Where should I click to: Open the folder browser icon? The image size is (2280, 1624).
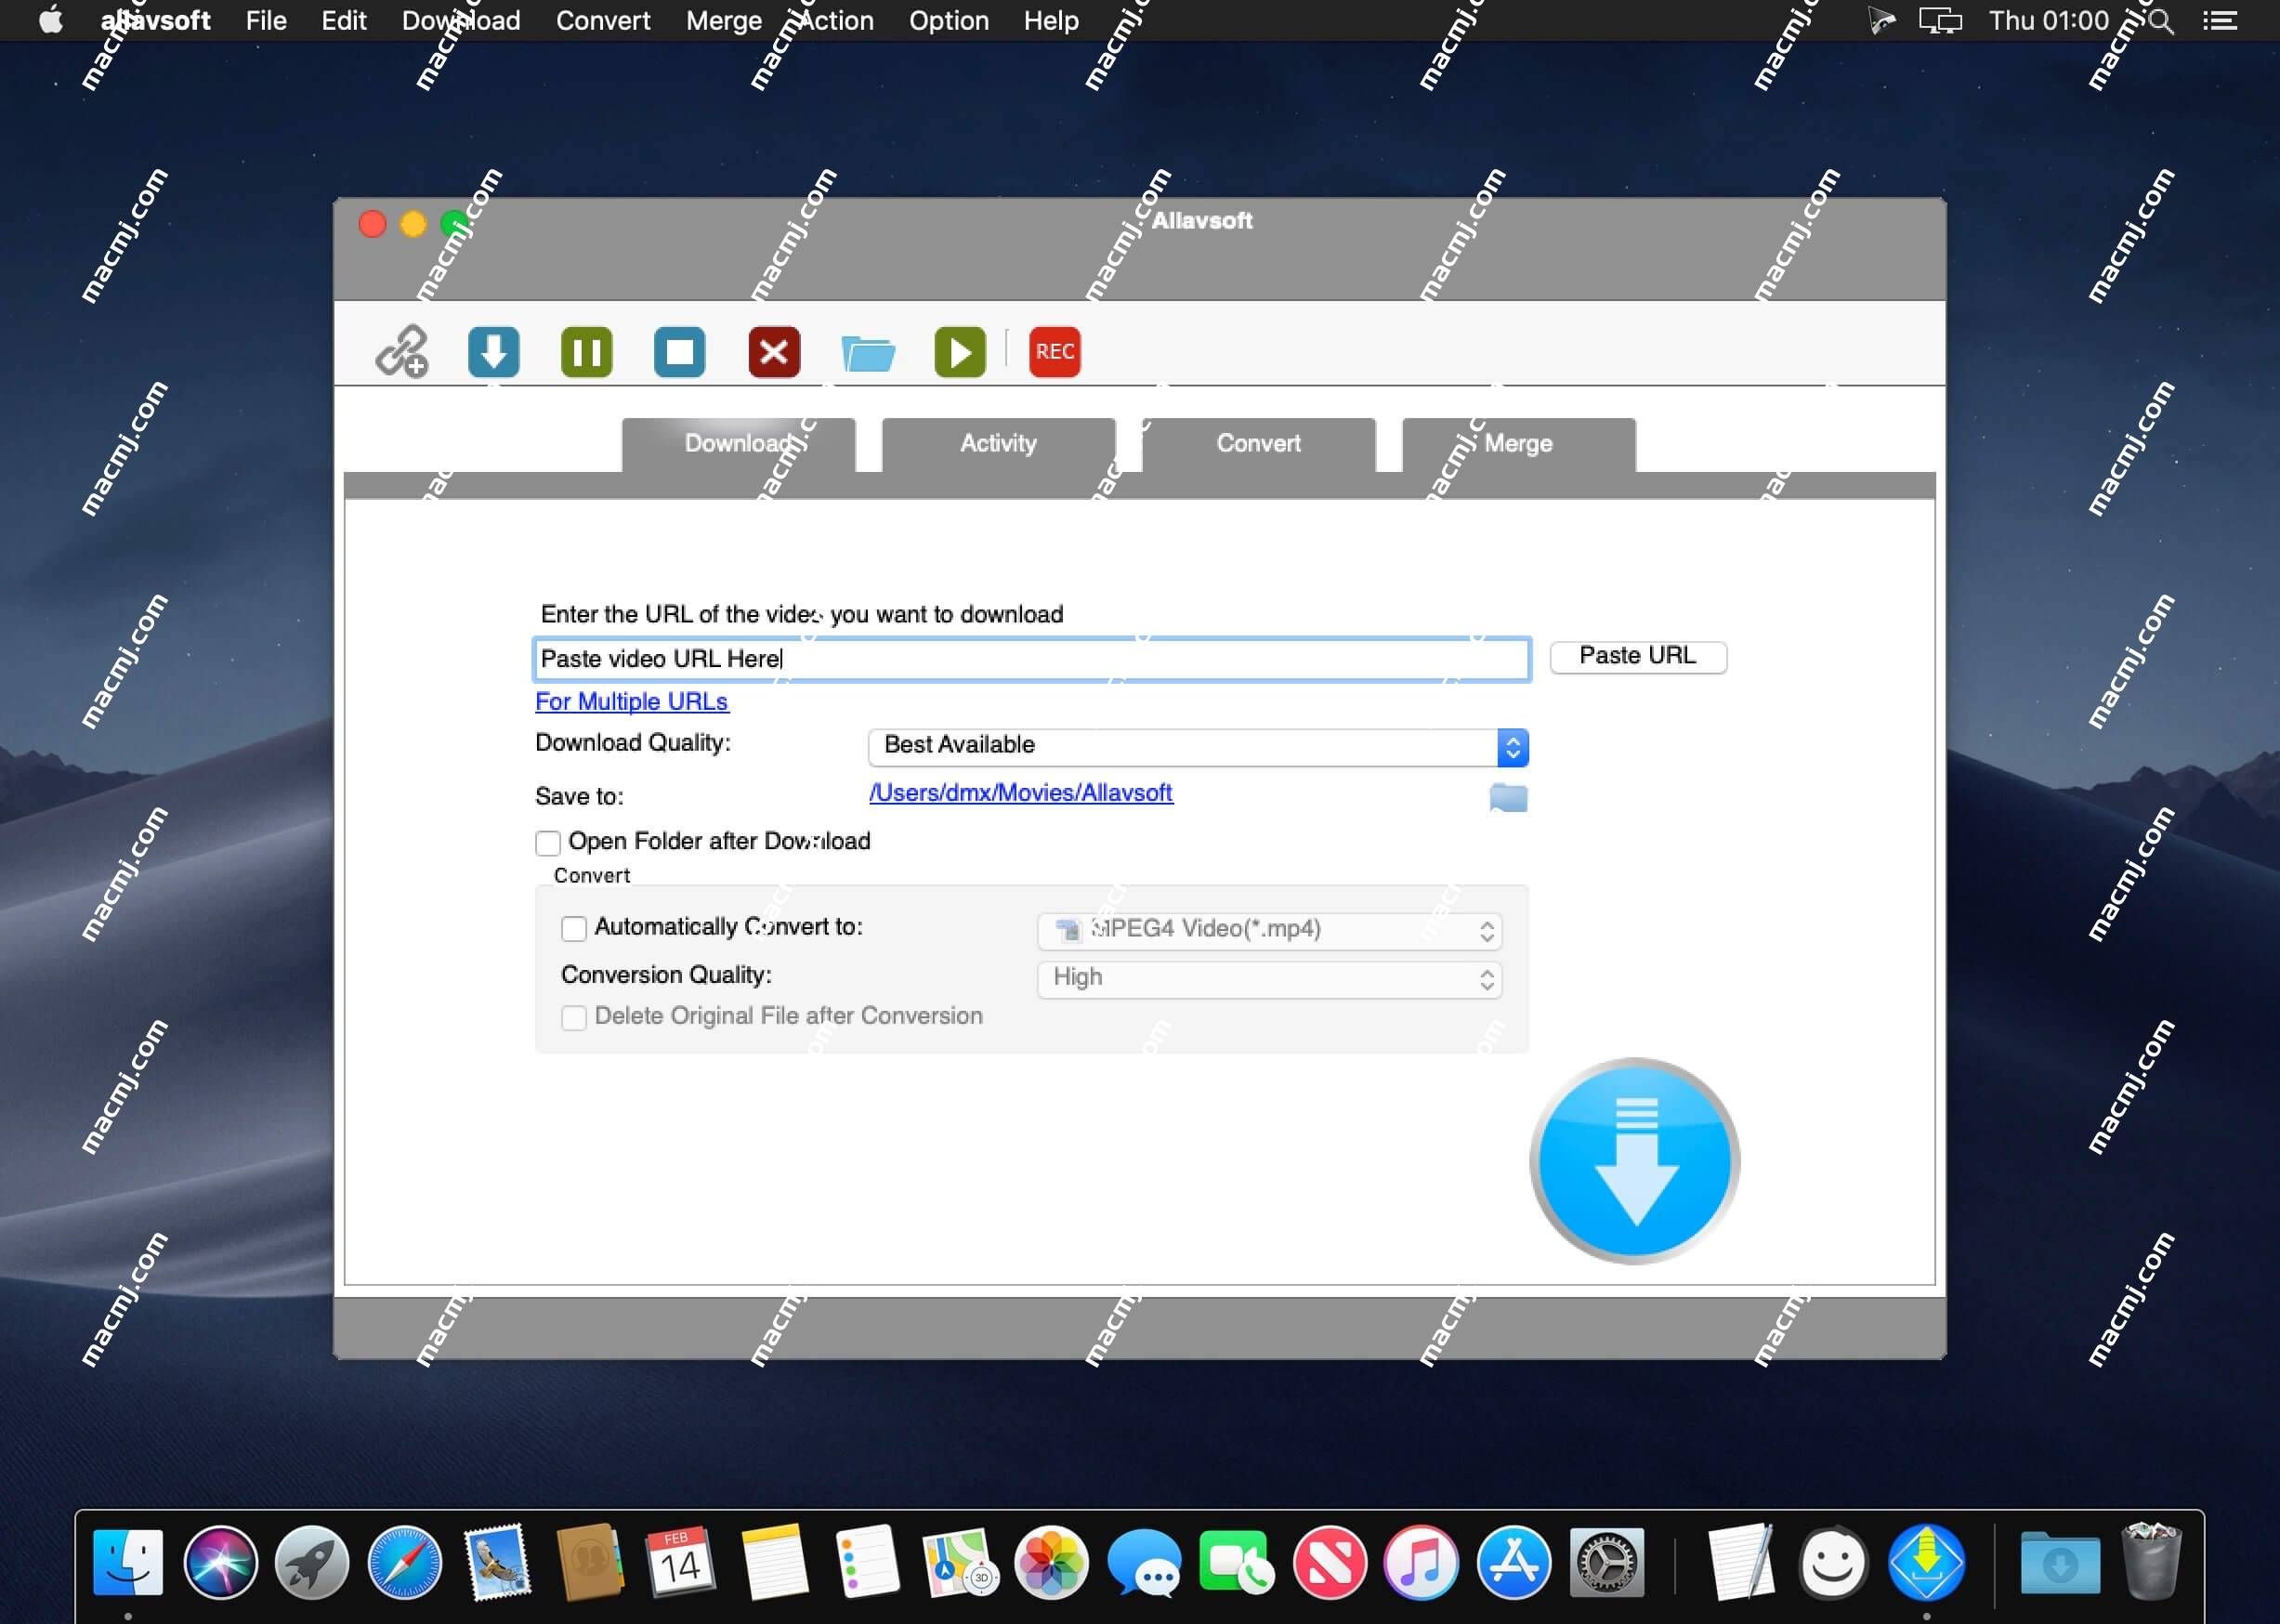click(x=1506, y=796)
